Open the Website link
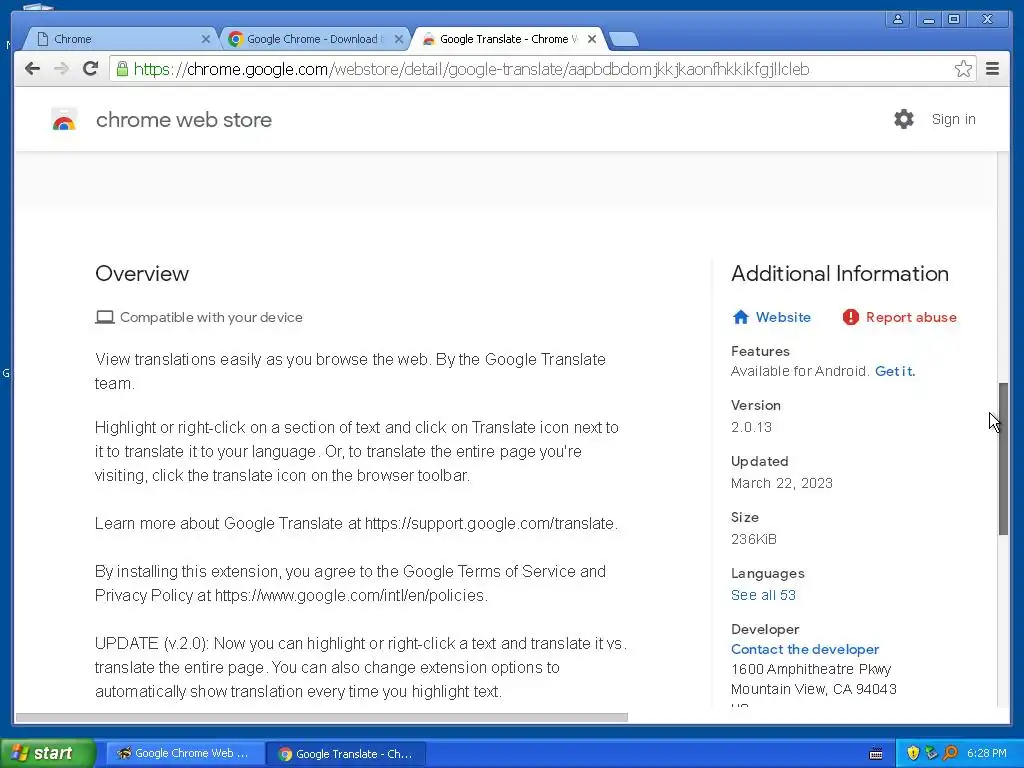 (783, 317)
